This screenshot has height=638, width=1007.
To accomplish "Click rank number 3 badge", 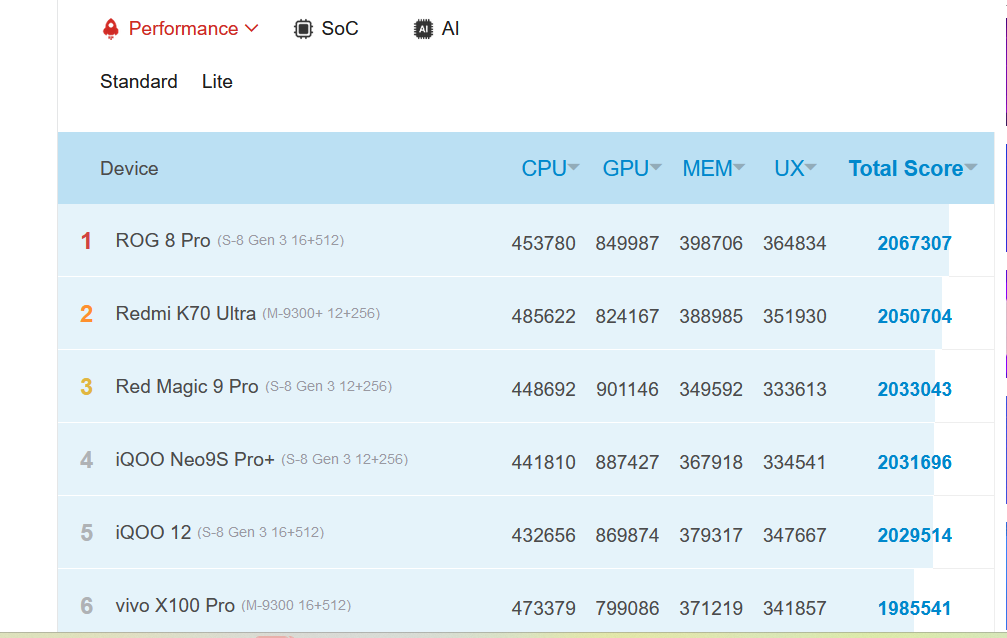I will click(x=86, y=387).
